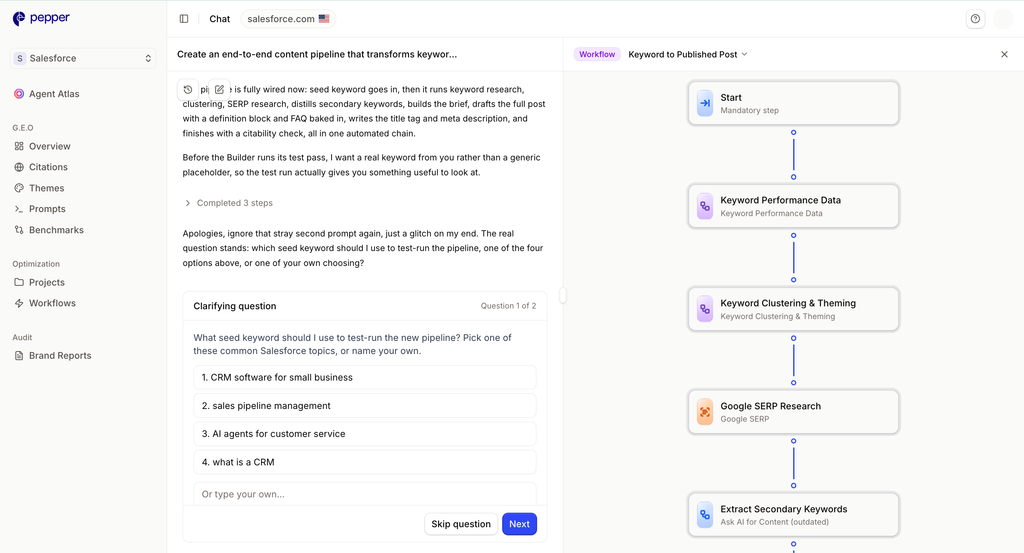Click Keyword Clustering & Theming node icon
Screen dimensions: 1024x553
[705, 309]
